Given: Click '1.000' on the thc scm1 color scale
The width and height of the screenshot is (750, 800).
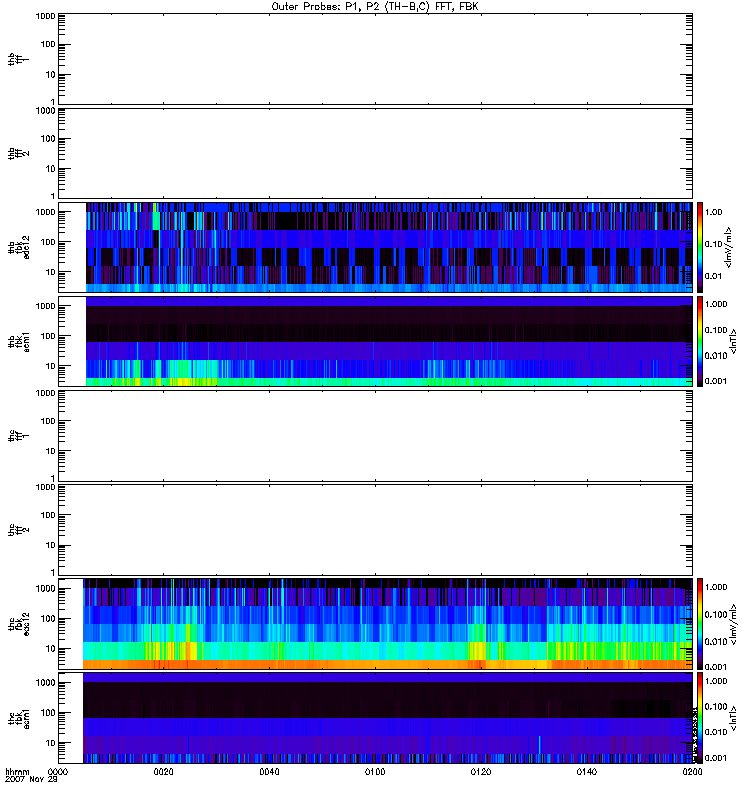Looking at the screenshot, I should pyautogui.click(x=716, y=681).
